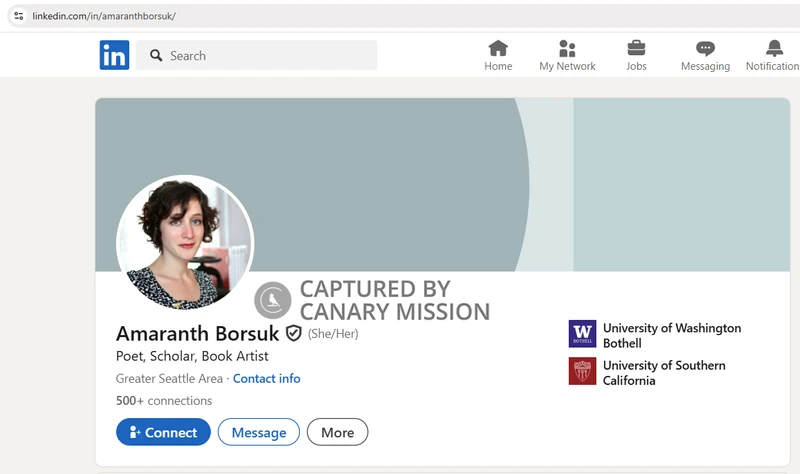Open the Contact info link
Viewport: 800px width, 474px height.
click(x=266, y=379)
